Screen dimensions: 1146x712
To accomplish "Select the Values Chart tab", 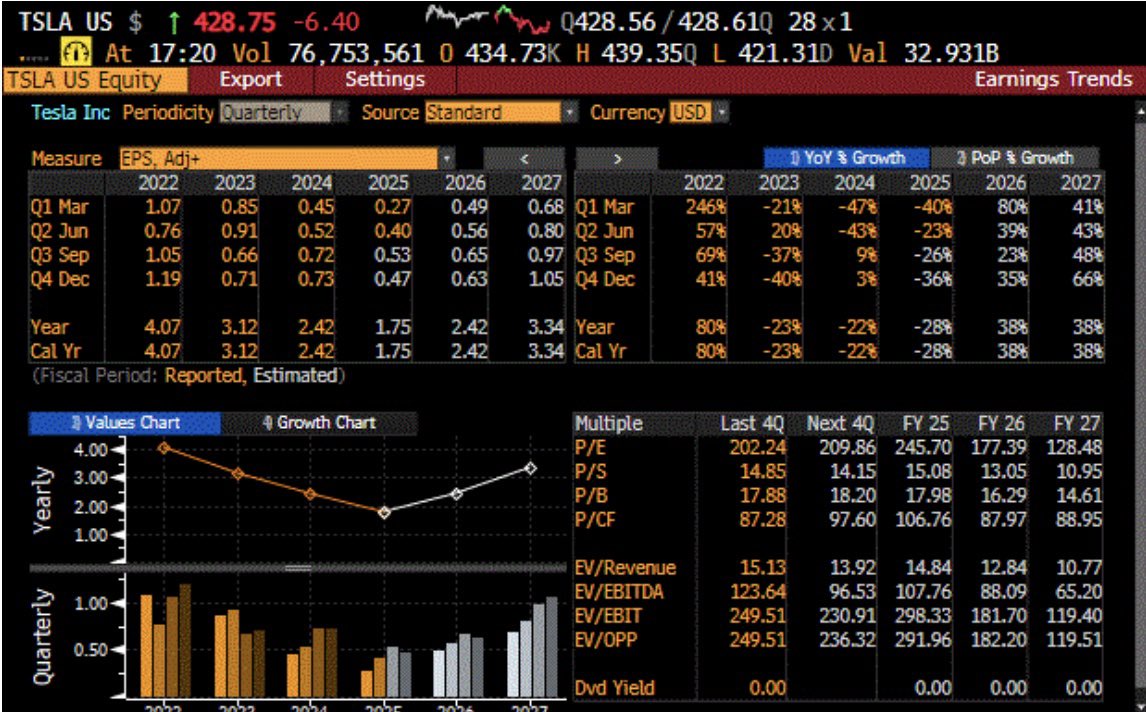I will pos(124,423).
